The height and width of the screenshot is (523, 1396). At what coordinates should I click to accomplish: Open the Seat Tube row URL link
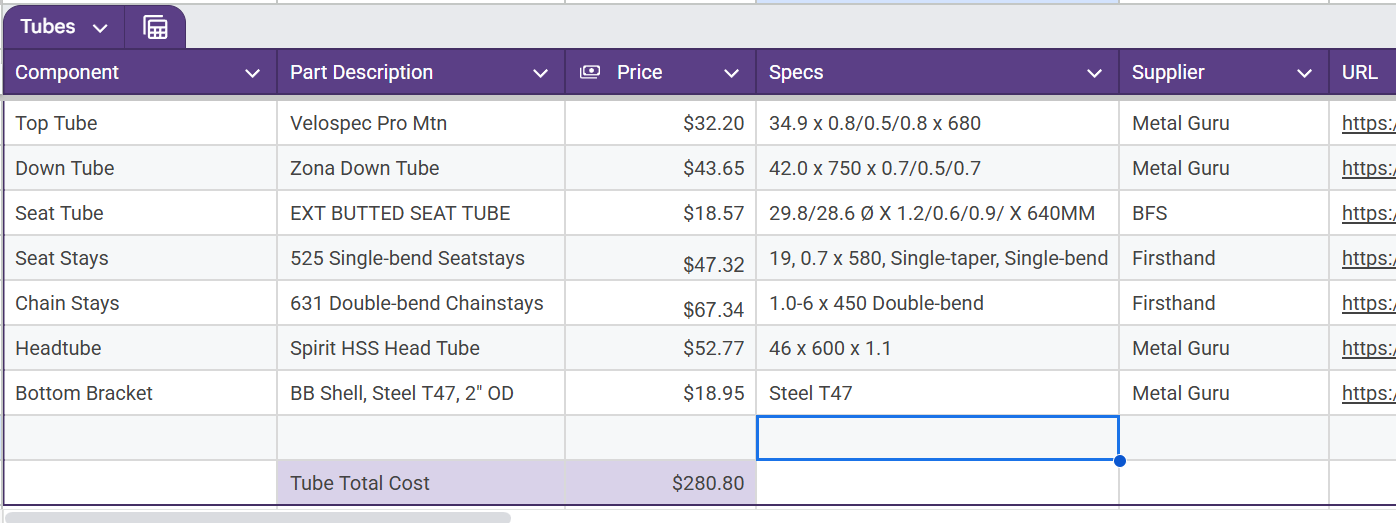coord(1368,213)
